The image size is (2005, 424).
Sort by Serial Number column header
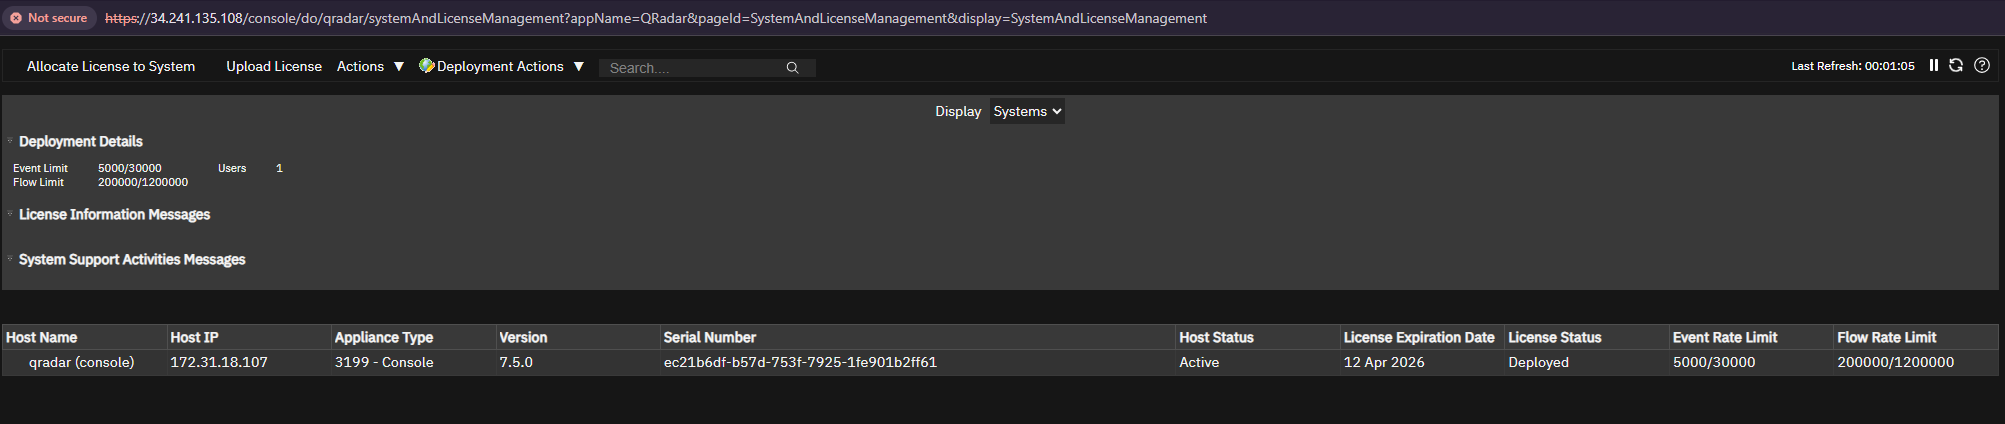[x=918, y=337]
